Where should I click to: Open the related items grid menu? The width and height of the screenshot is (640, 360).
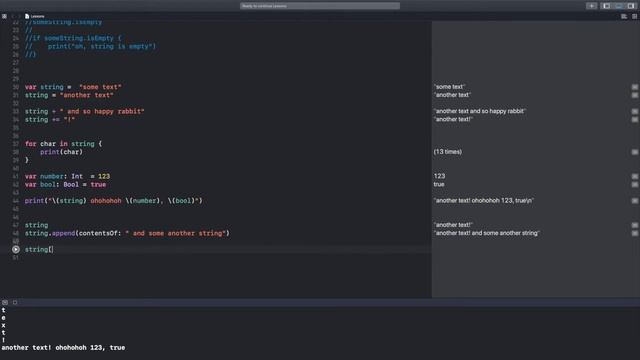[x=4, y=16]
